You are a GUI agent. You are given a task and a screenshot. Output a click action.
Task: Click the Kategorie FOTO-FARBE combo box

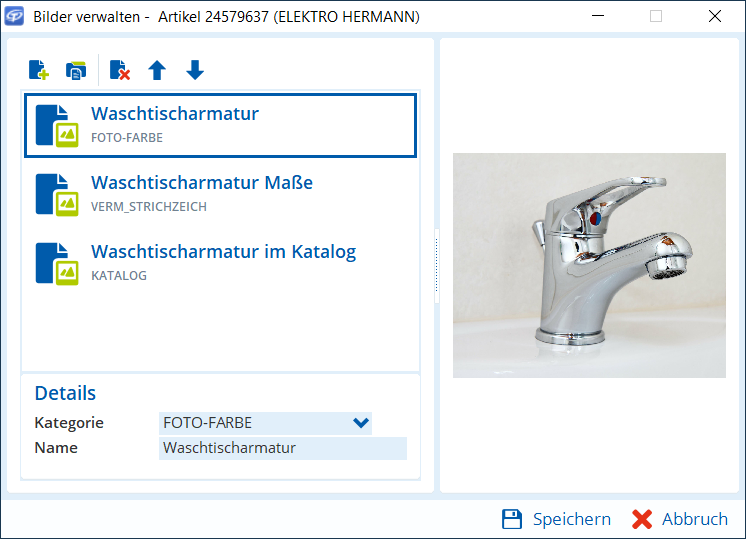click(x=255, y=423)
